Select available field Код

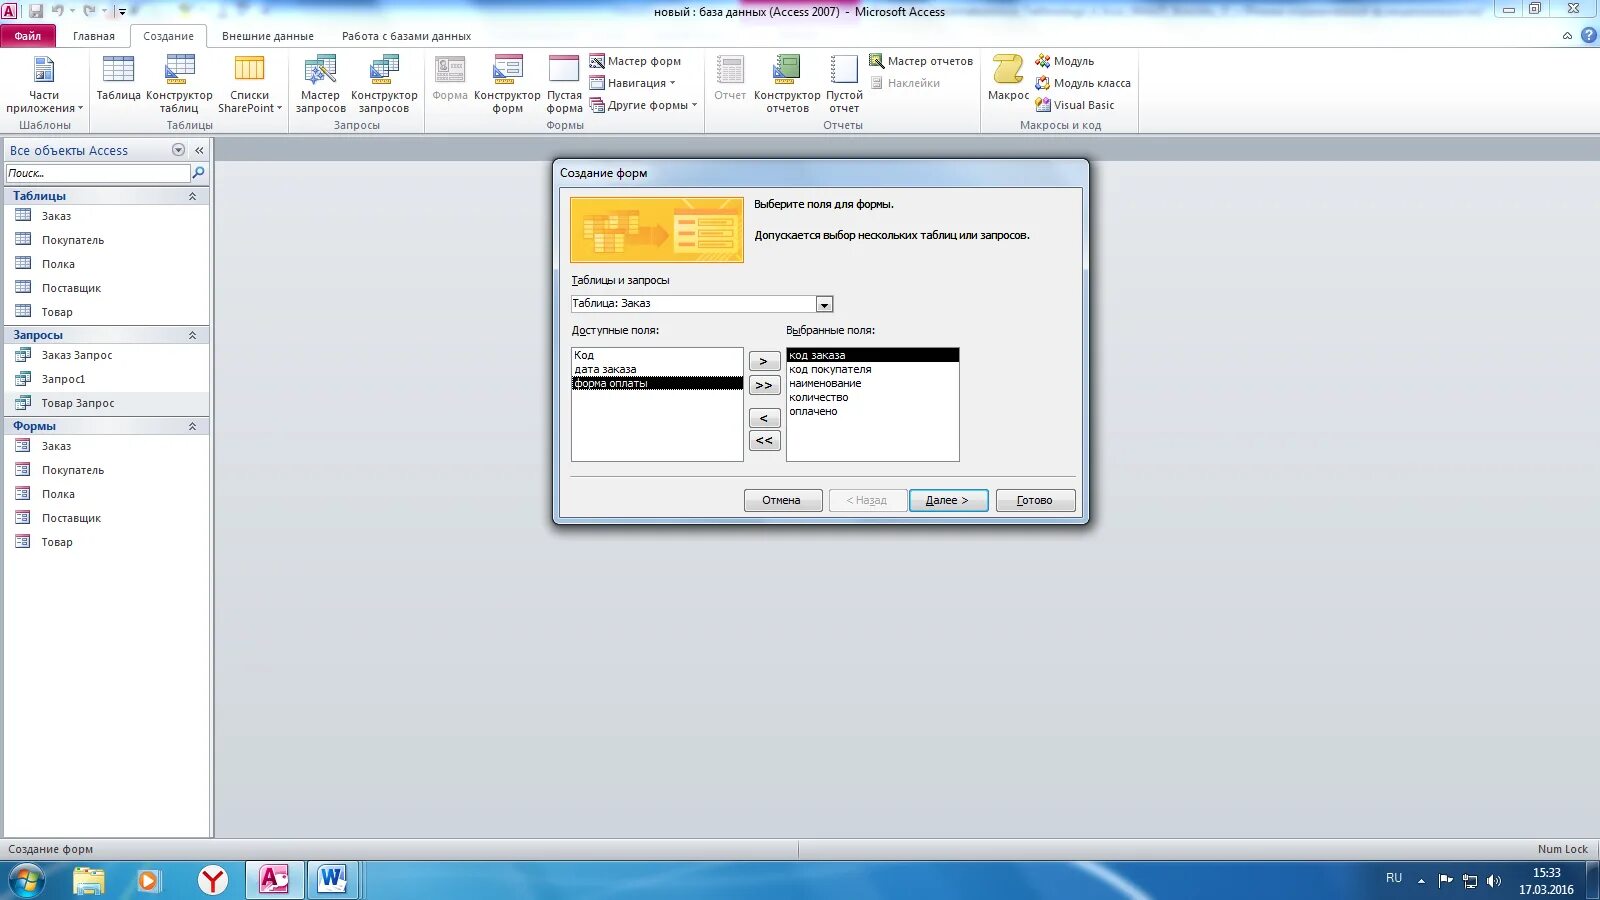coord(657,355)
